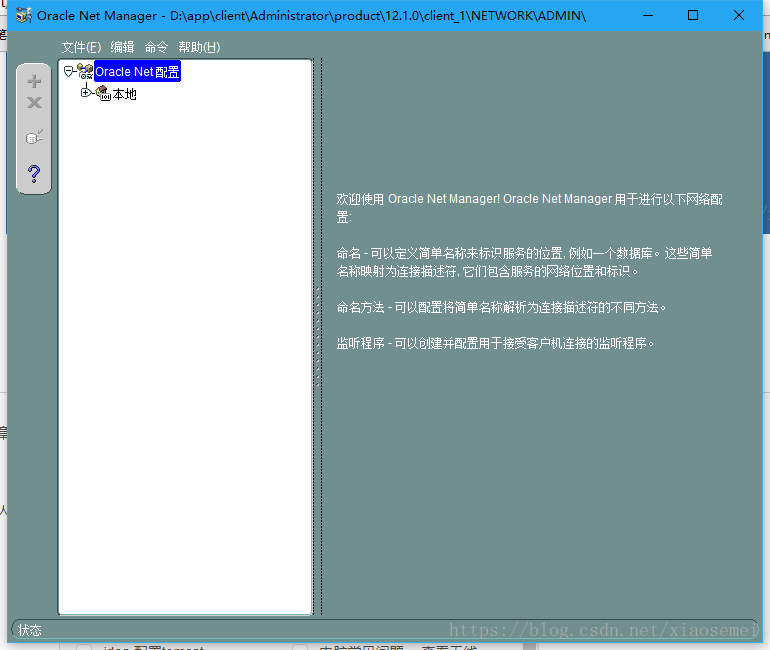Viewport: 770px width, 650px height.
Task: Click the Oracle Net configuration tree icon
Action: 85,72
